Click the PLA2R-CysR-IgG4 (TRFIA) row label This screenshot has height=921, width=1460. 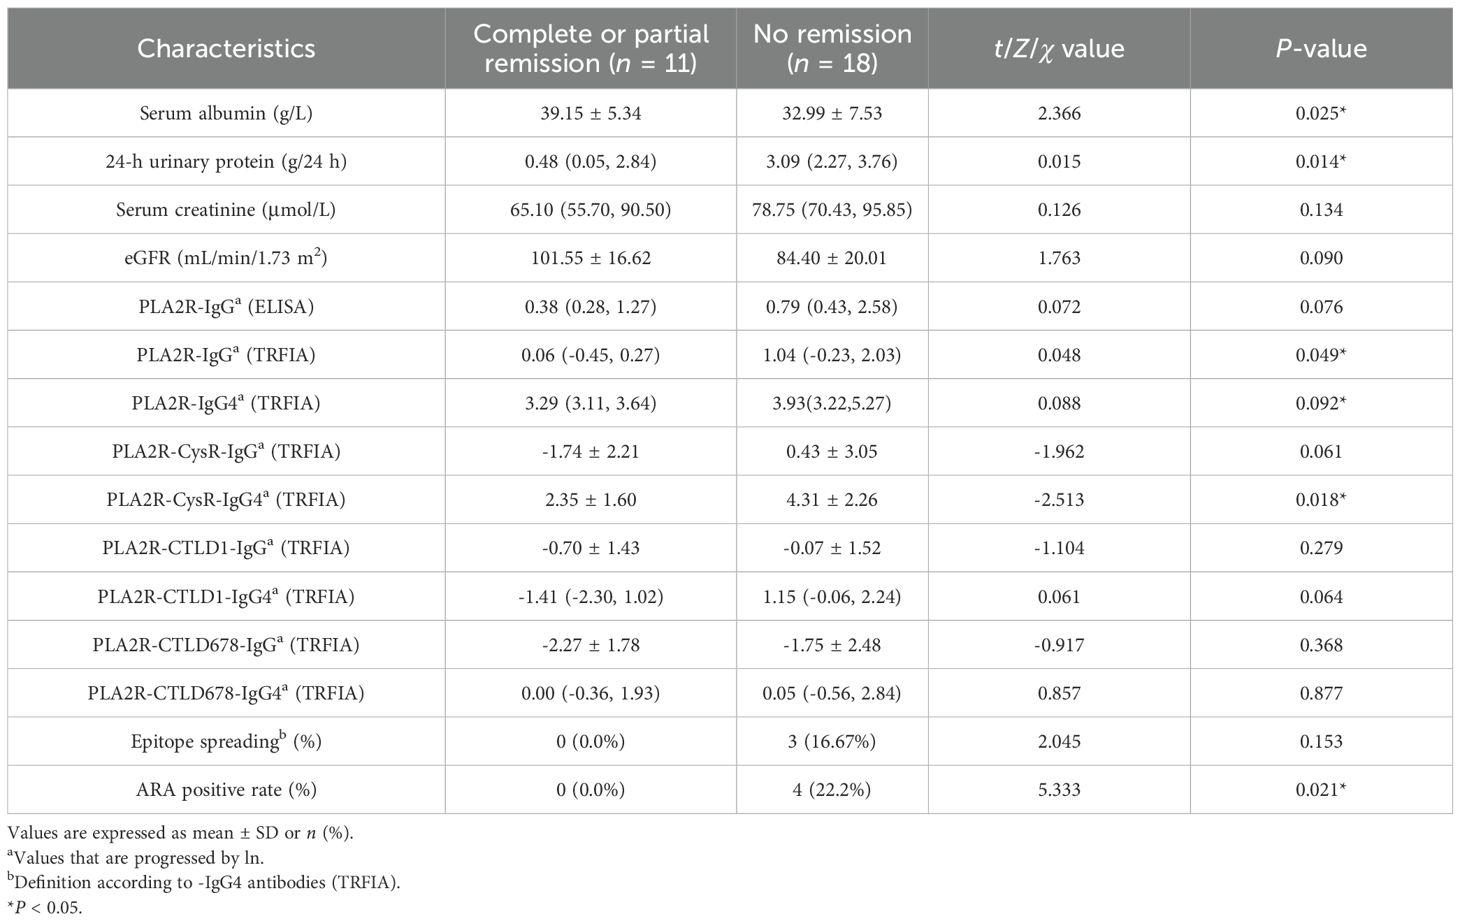point(226,499)
